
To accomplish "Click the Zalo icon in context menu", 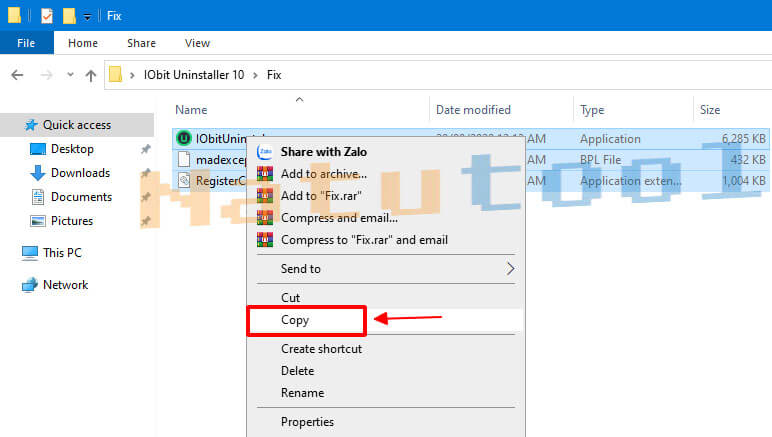I will (x=265, y=152).
